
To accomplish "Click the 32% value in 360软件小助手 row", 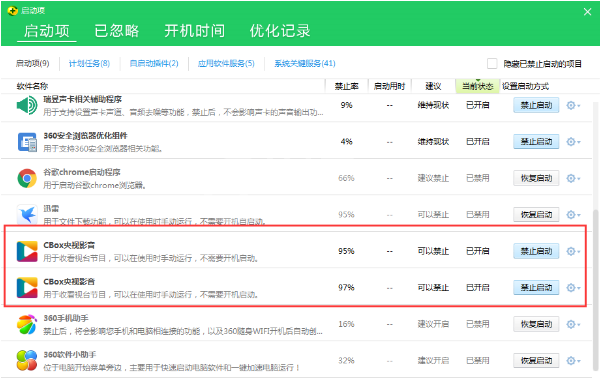I will 346,361.
